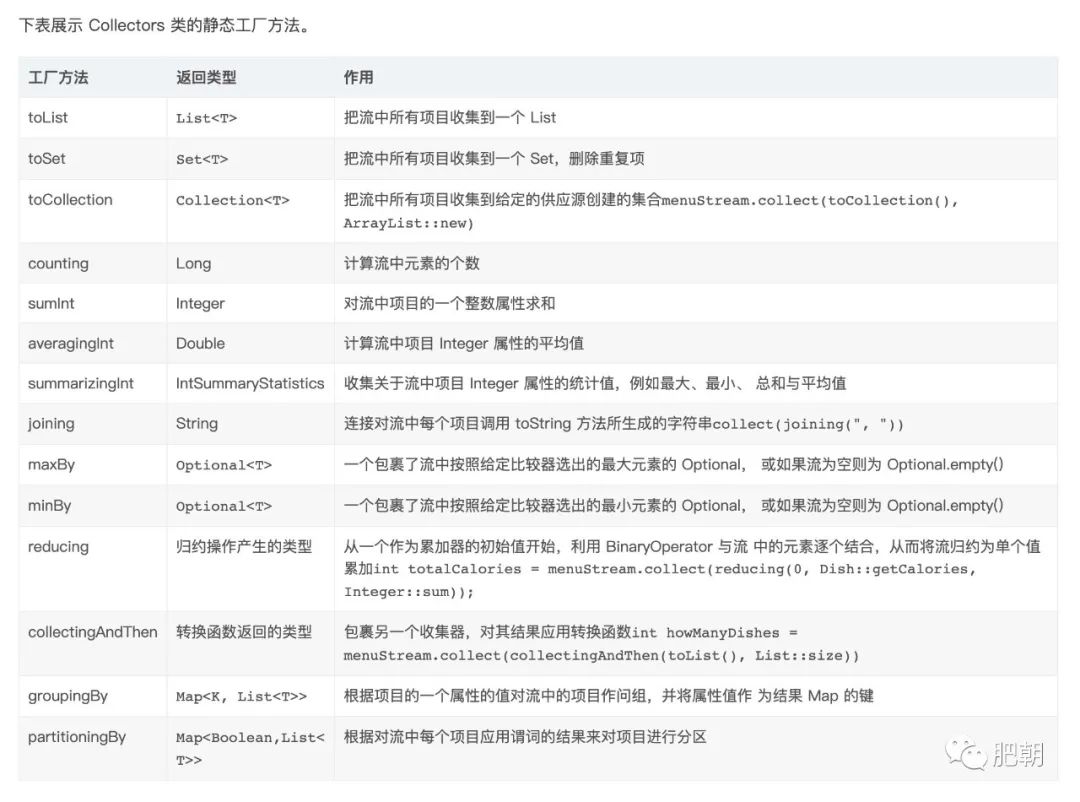Click the IntSummaryStatistics return type

[249, 383]
